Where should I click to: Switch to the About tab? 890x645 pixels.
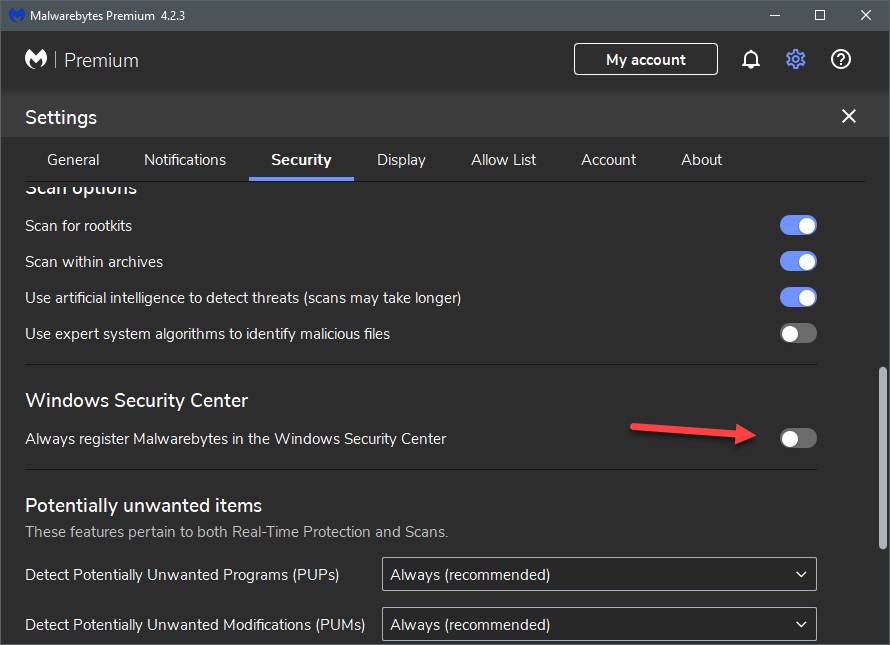(x=702, y=160)
